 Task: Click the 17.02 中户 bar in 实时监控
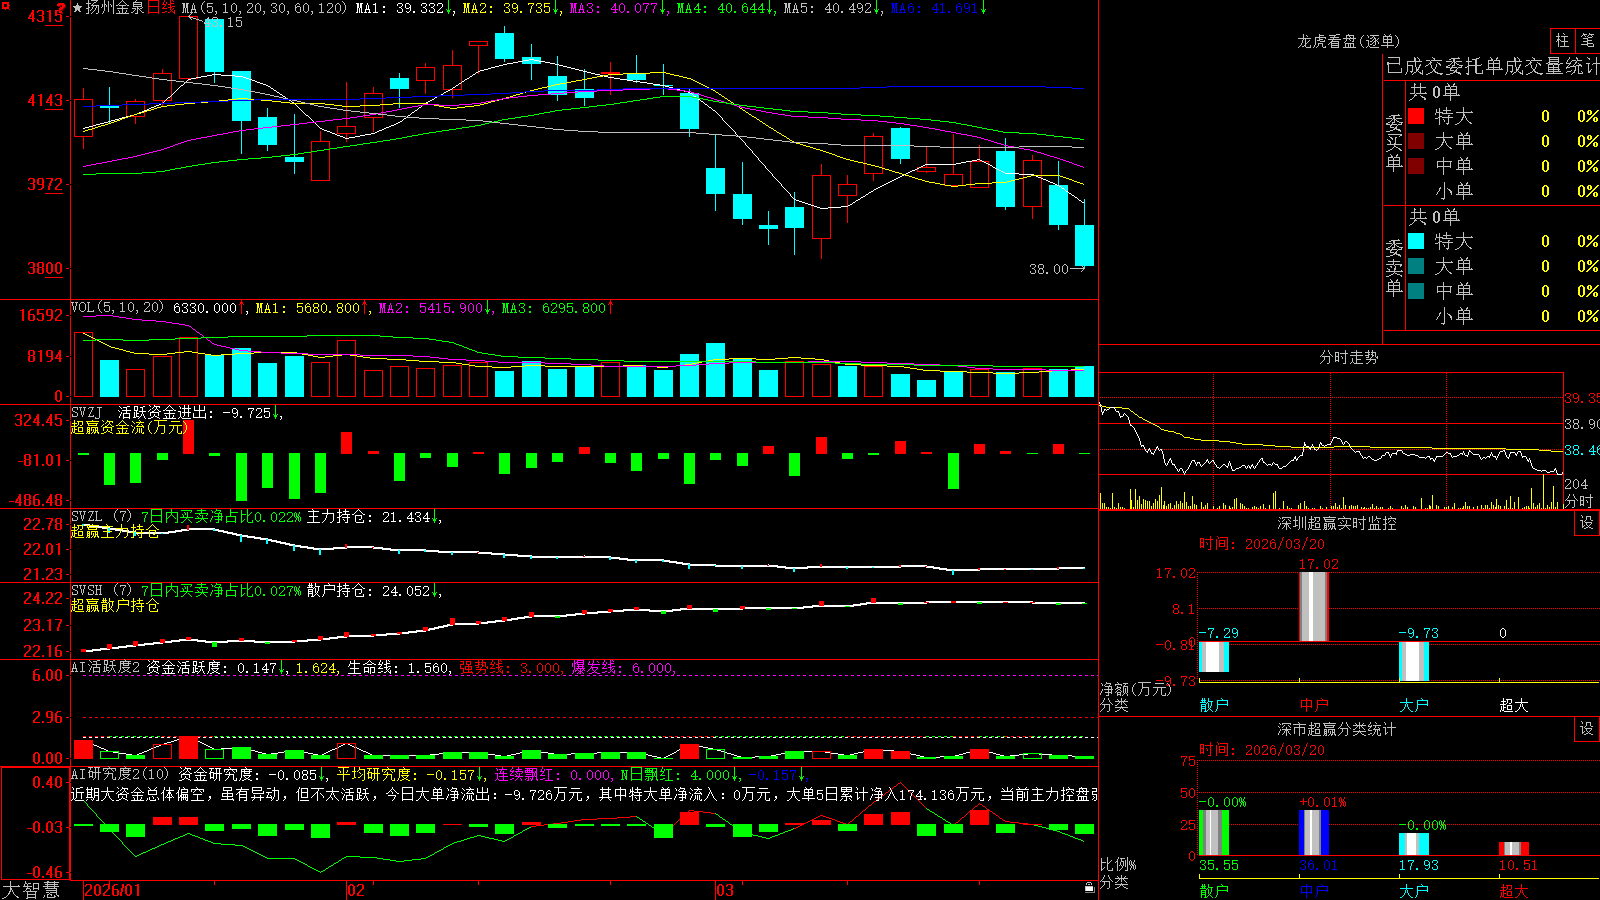tap(1313, 607)
